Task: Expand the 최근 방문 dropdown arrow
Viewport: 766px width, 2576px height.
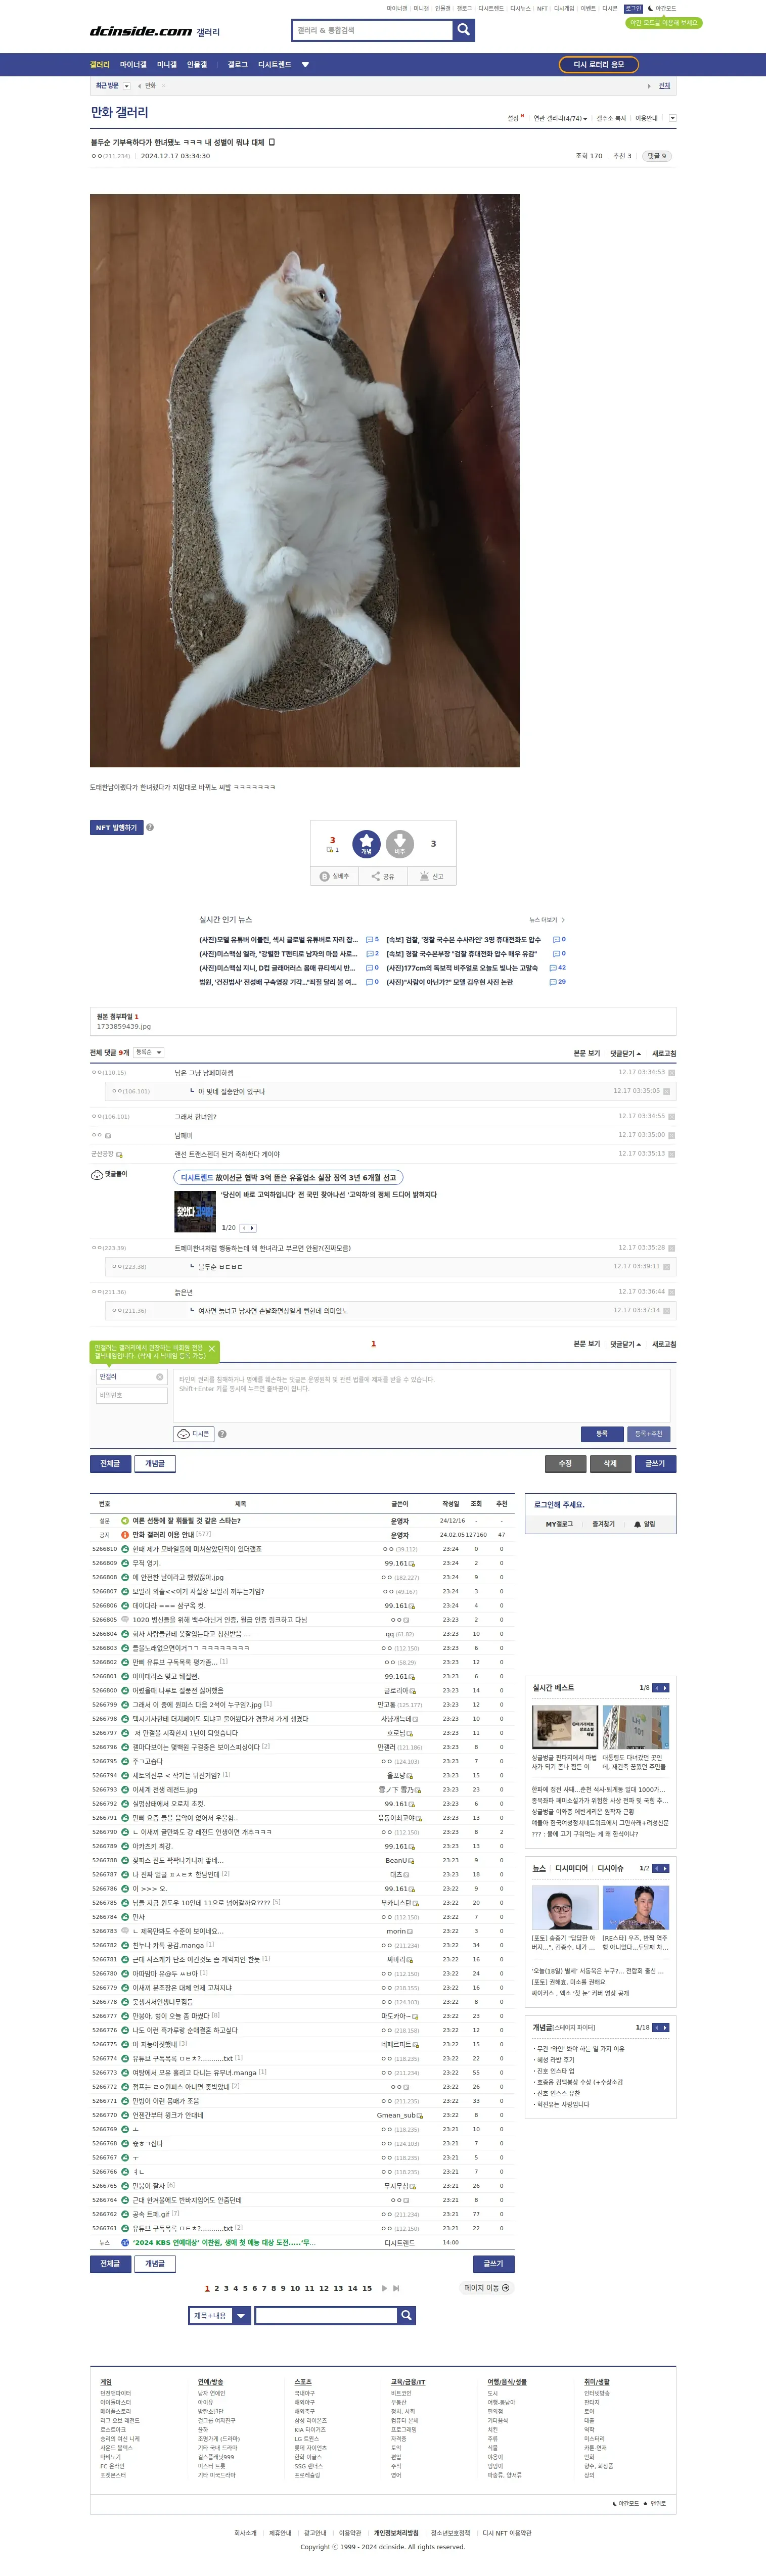Action: point(127,86)
